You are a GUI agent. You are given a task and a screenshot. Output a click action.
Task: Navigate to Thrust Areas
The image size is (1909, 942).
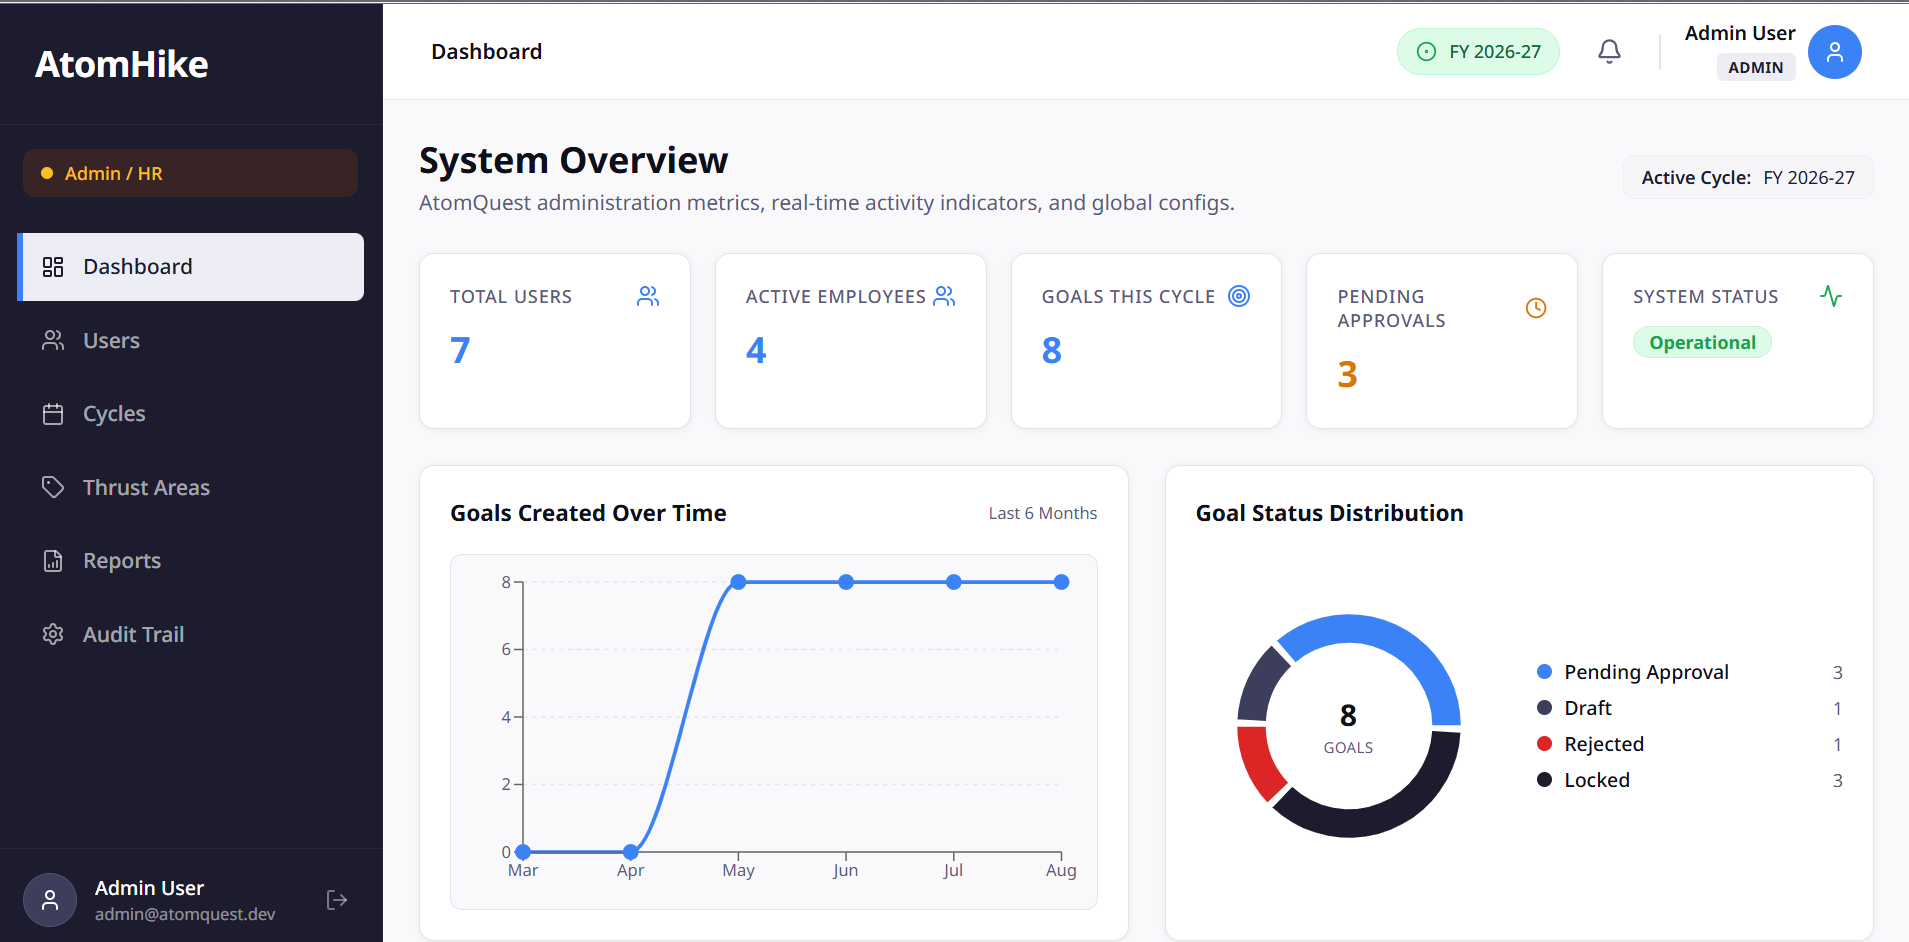click(x=191, y=487)
